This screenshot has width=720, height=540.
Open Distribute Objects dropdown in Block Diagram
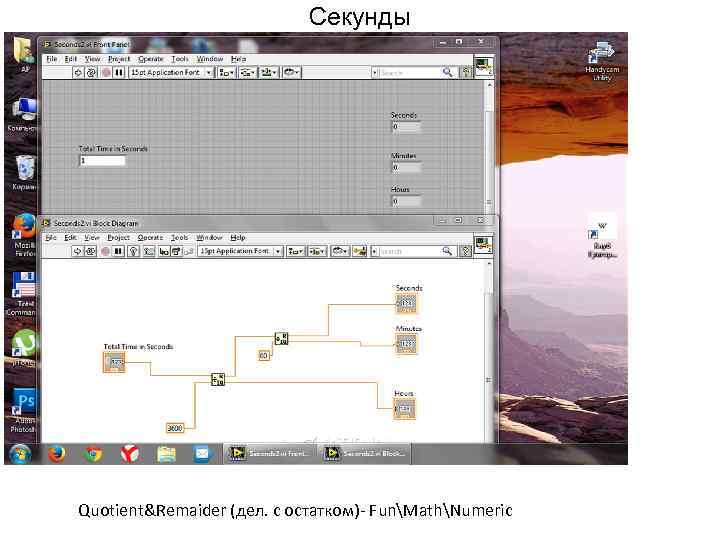pos(317,251)
